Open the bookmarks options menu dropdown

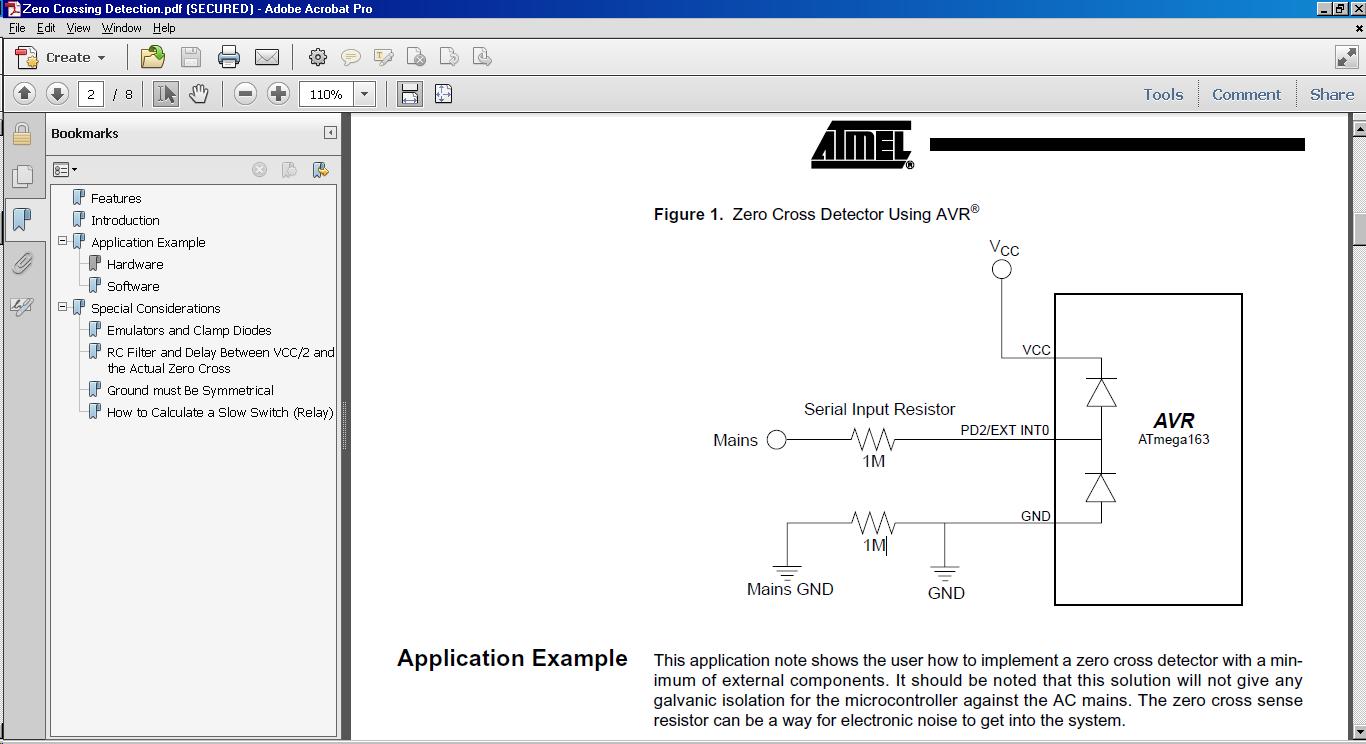tap(65, 170)
